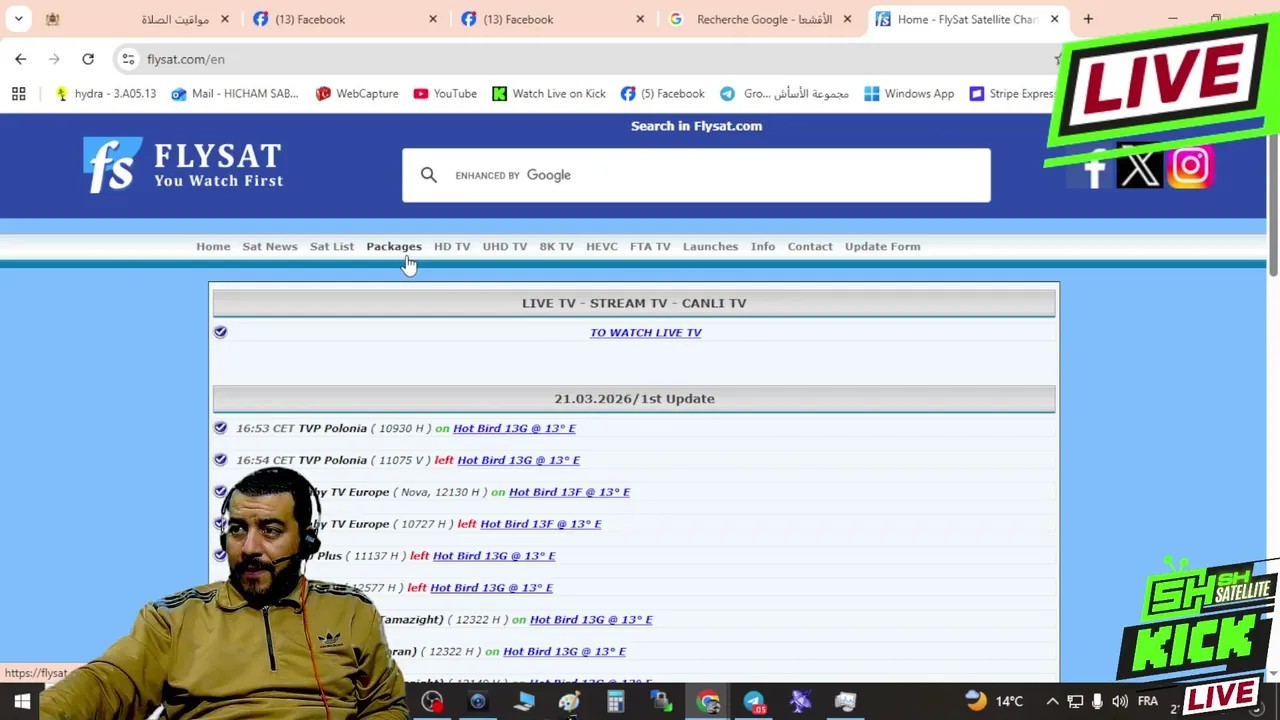Click the taskbar volume speaker icon
This screenshot has height=720, width=1280.
pyautogui.click(x=1120, y=702)
